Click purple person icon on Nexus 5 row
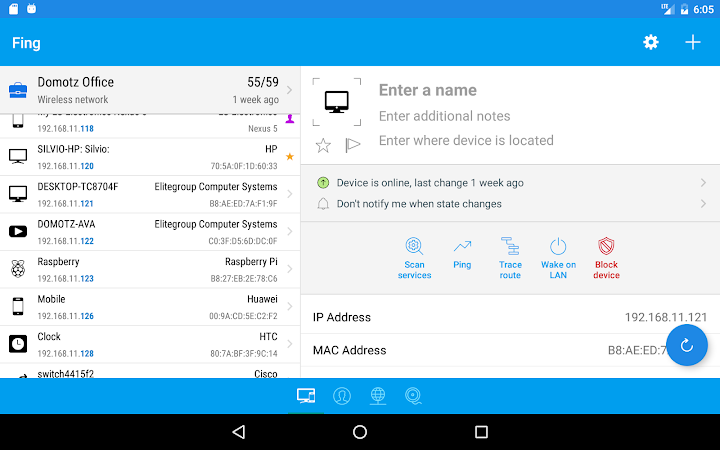This screenshot has height=450, width=720. [x=290, y=119]
